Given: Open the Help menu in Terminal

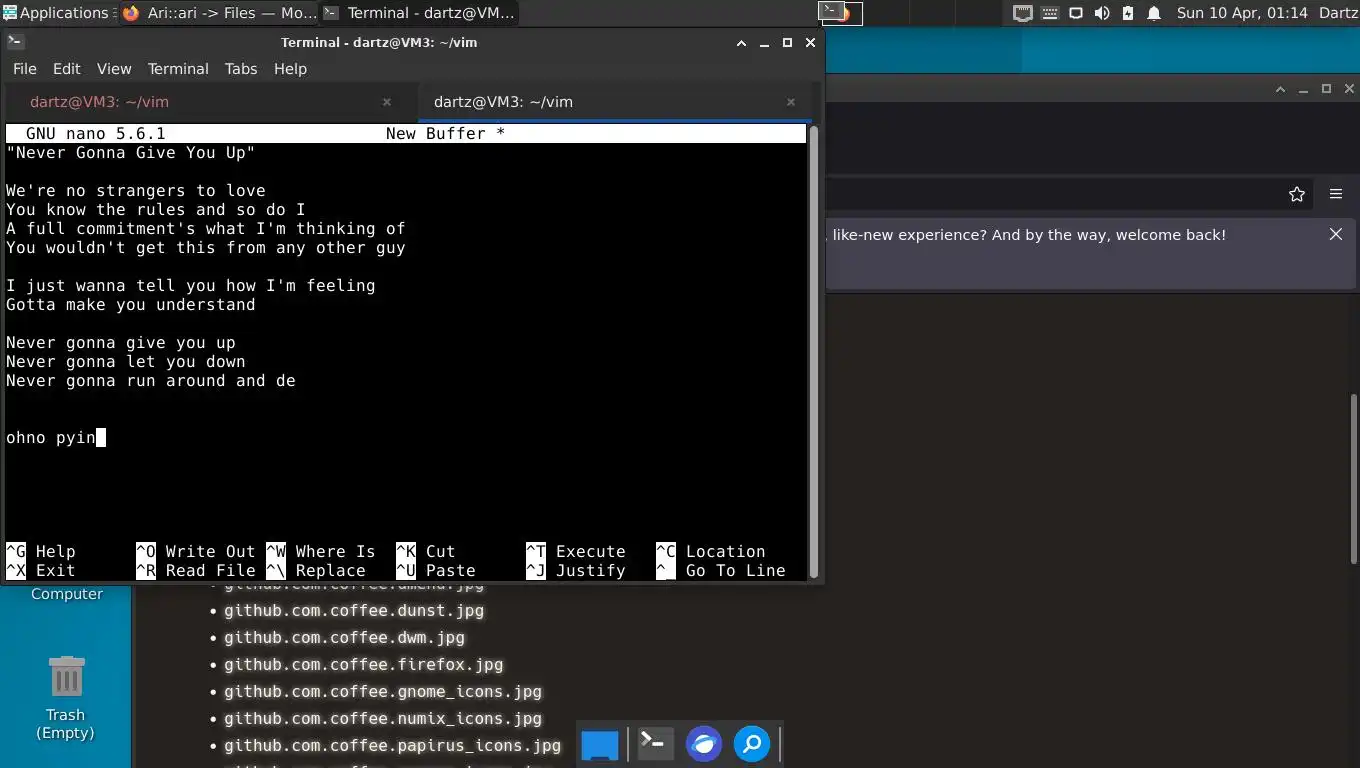Looking at the screenshot, I should pyautogui.click(x=290, y=69).
